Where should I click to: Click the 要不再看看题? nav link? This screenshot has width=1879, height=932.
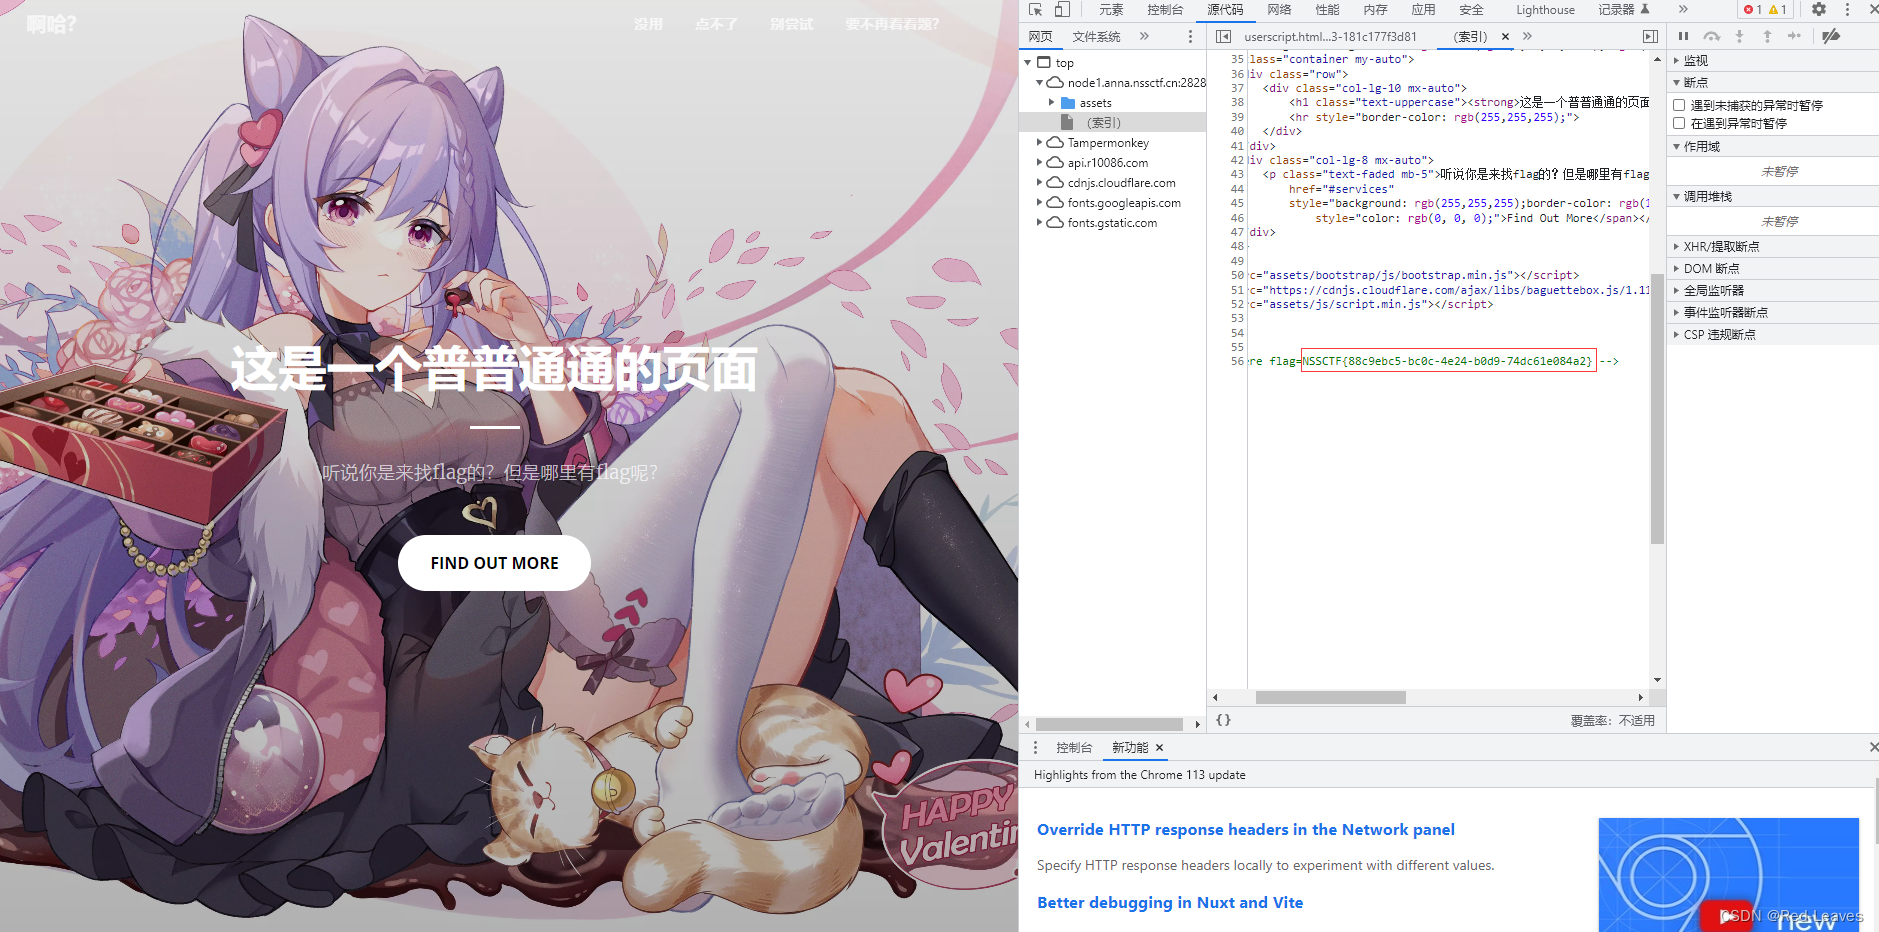[x=892, y=24]
